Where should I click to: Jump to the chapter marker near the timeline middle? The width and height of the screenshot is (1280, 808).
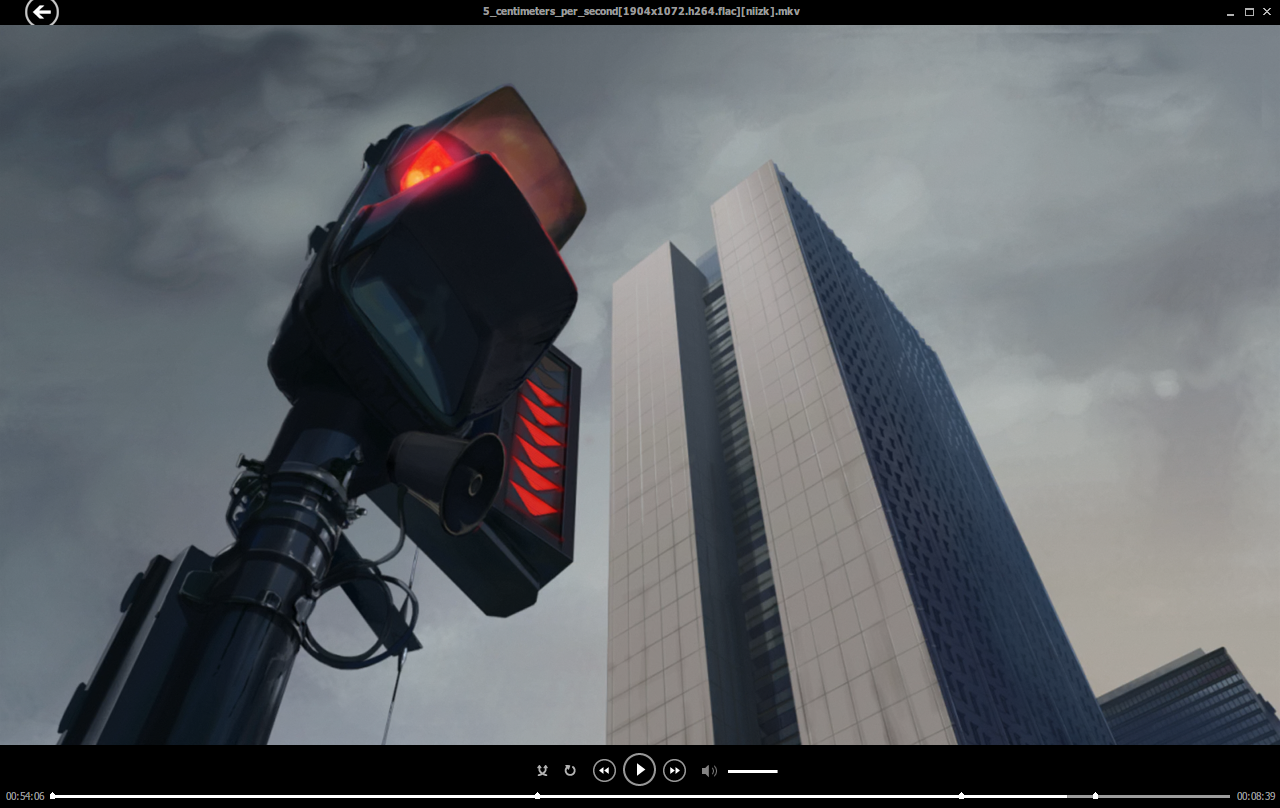point(538,796)
